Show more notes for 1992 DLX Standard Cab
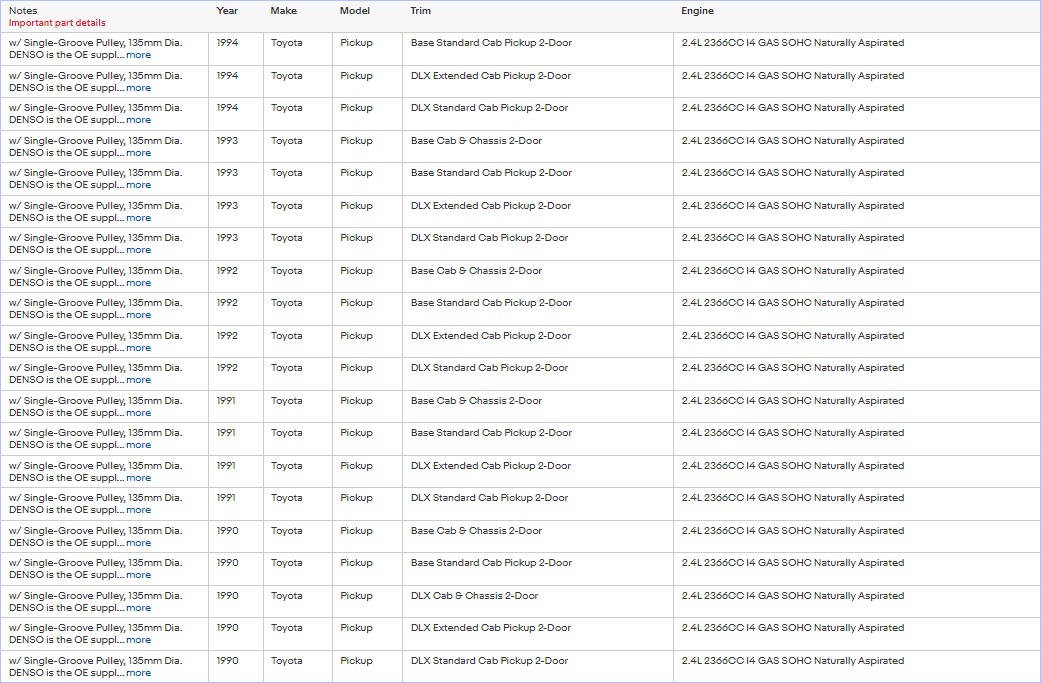 (x=139, y=380)
